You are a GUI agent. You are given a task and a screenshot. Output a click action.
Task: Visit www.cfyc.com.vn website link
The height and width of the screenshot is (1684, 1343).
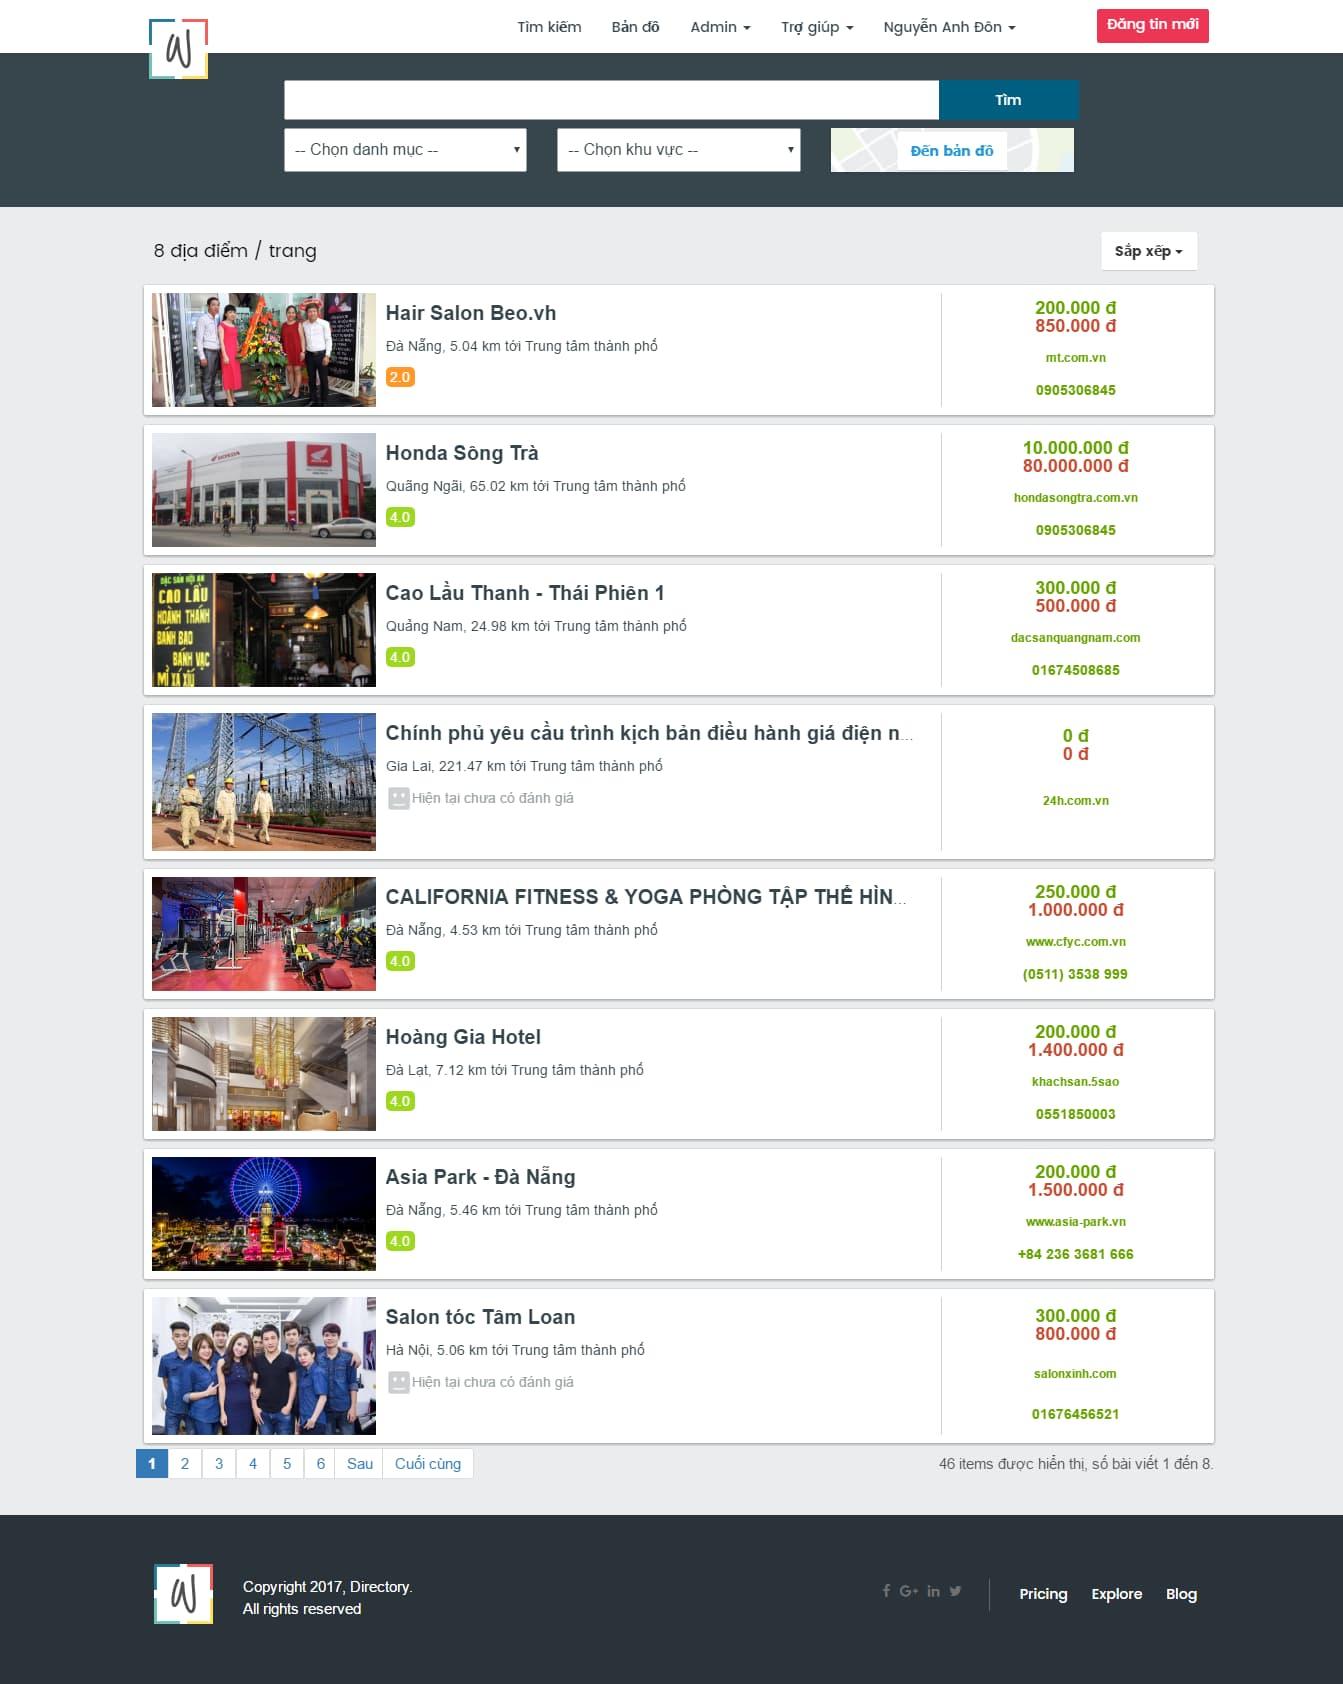point(1076,942)
